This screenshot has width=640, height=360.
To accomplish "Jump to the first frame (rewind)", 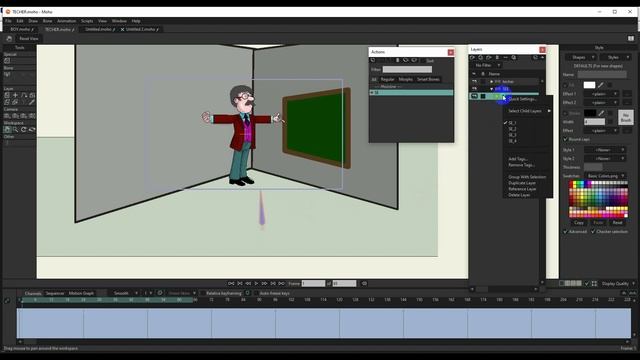I will coord(231,283).
